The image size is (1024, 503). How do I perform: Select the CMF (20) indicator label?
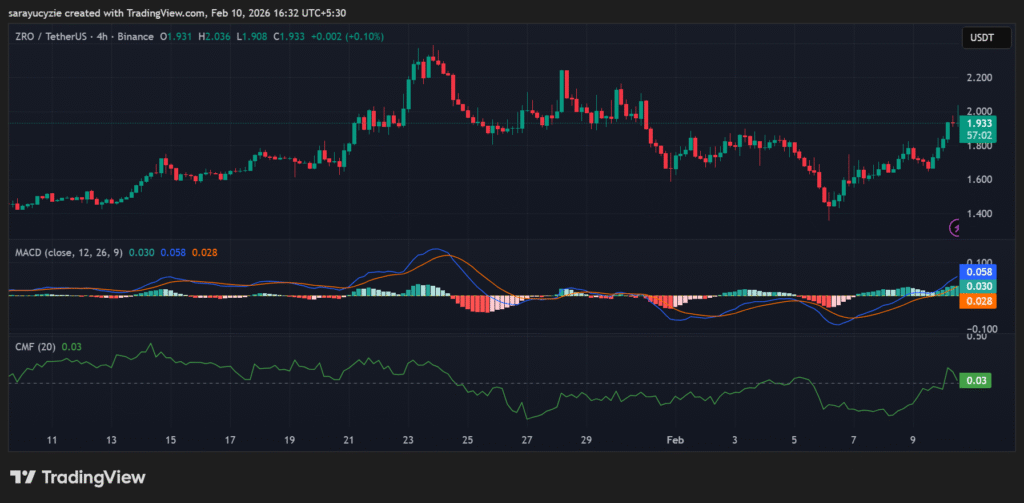[x=34, y=346]
